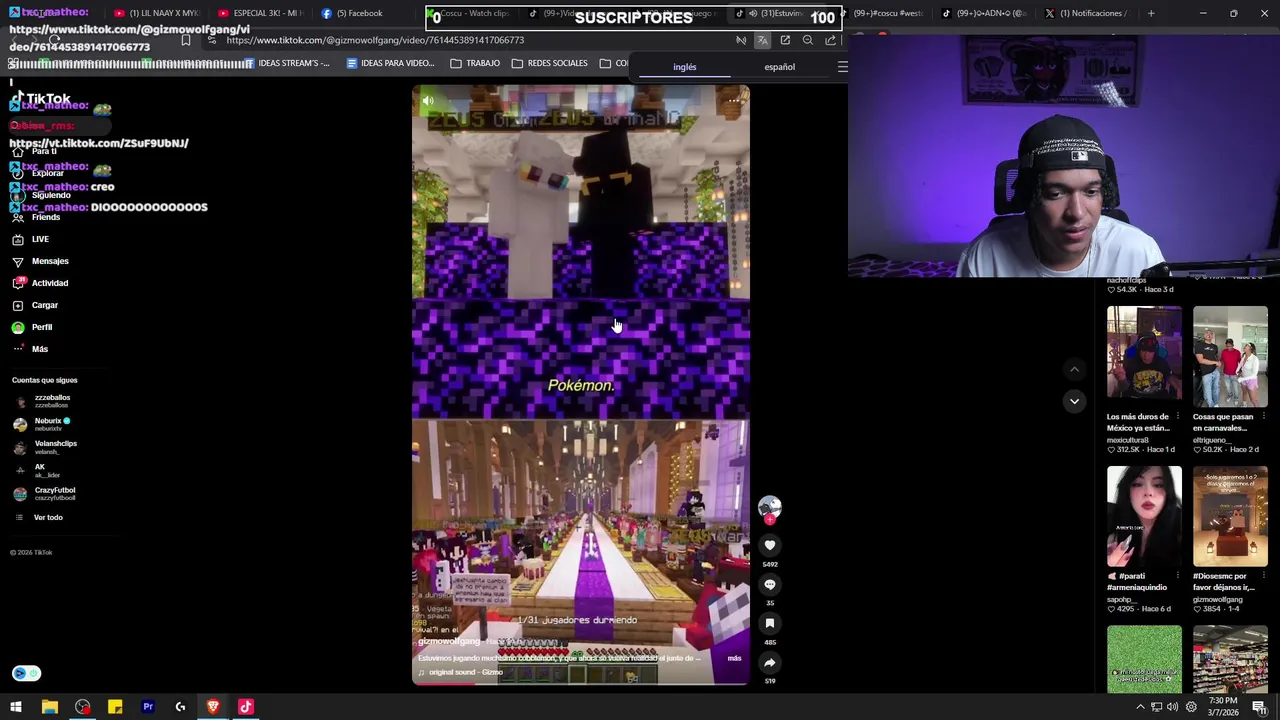Image resolution: width=1280 pixels, height=720 pixels.
Task: Select inglés translation tab
Action: [x=684, y=67]
